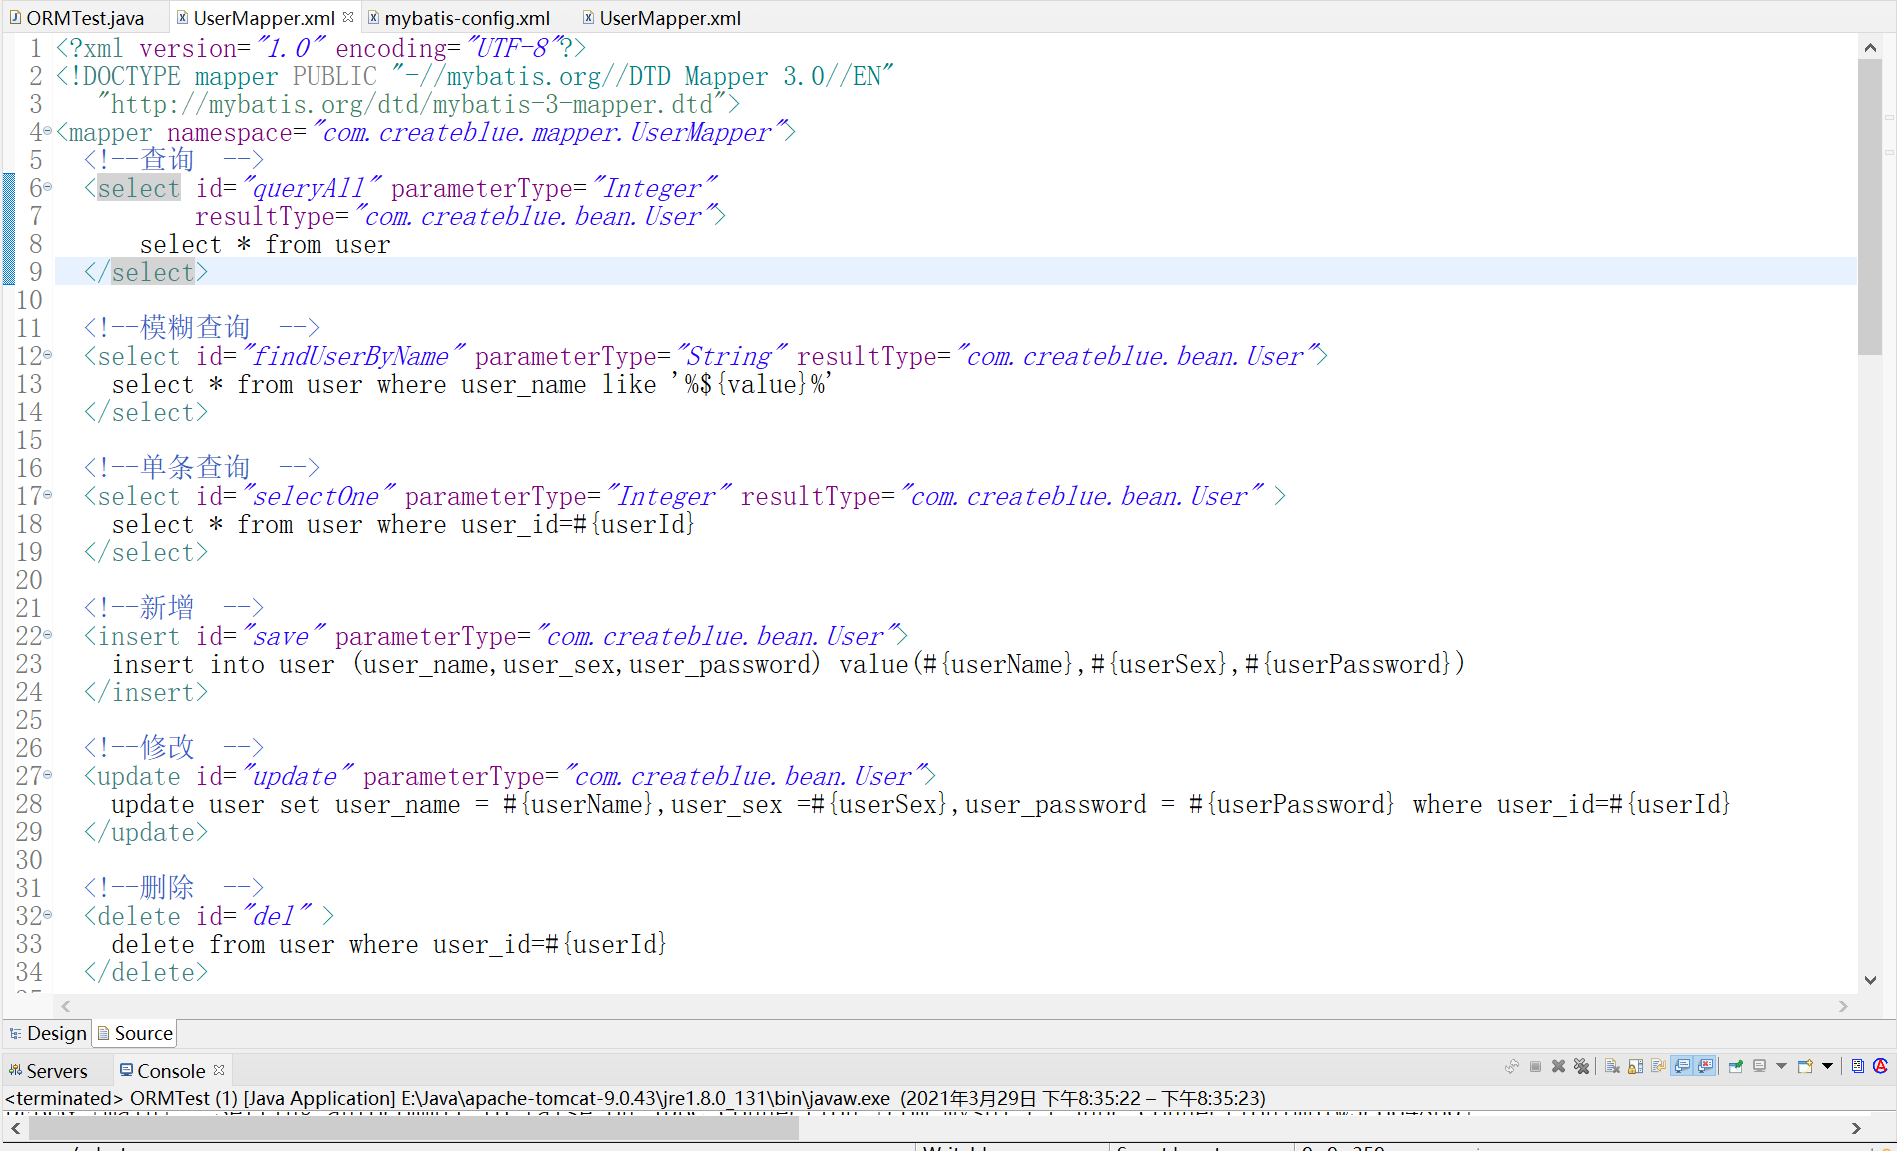Click the Source tab page icon
Screen dimensions: 1897x1151
pyautogui.click(x=103, y=1033)
